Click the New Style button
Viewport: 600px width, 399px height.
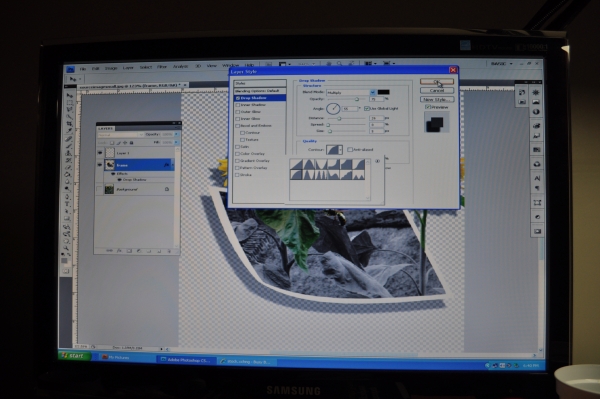437,99
